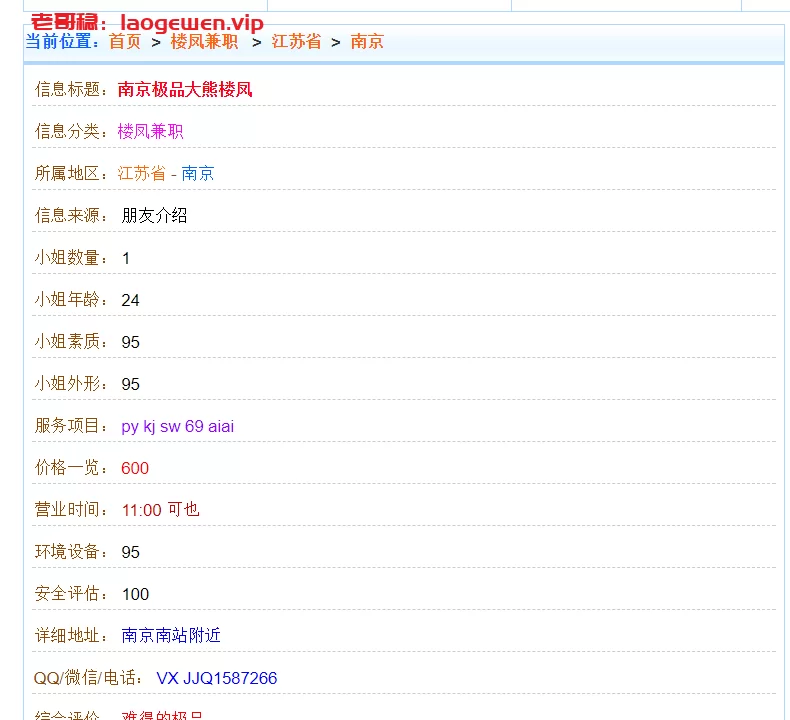Click 江苏省 in the 所属地区 row
The height and width of the screenshot is (720, 790).
click(x=141, y=173)
